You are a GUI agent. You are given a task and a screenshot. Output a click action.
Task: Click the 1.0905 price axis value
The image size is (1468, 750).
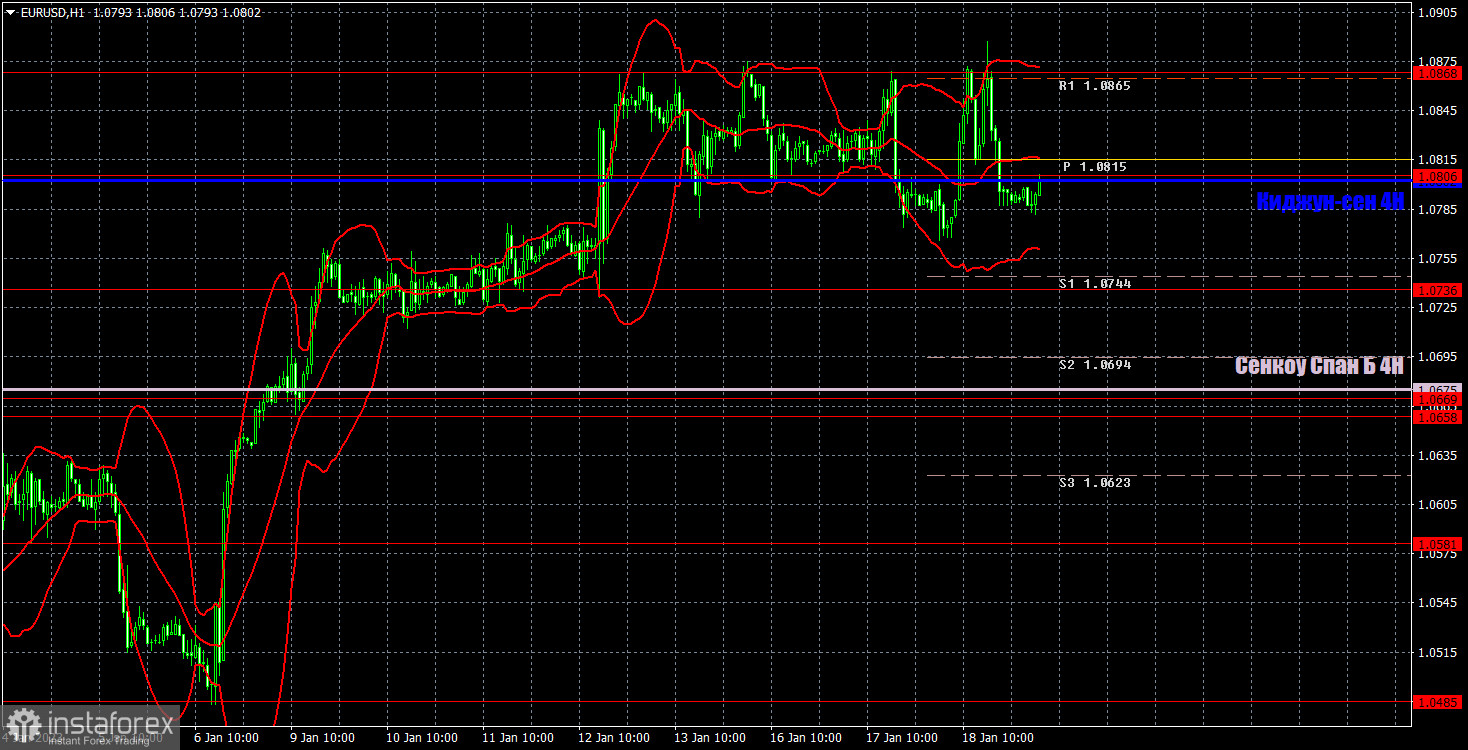click(x=1438, y=13)
